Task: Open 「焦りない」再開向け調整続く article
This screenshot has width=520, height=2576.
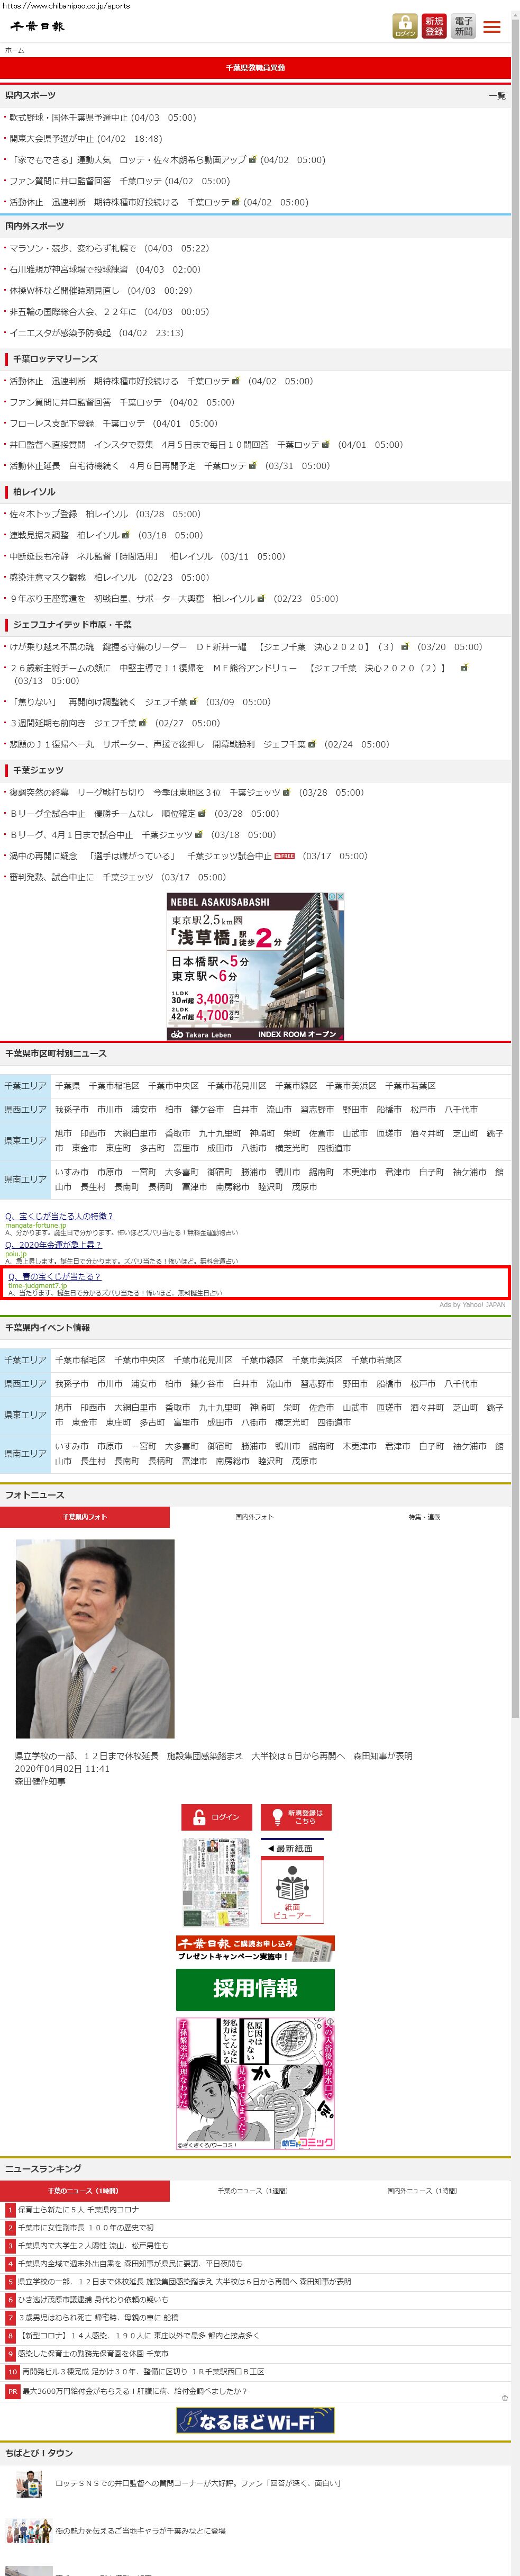Action: [98, 702]
